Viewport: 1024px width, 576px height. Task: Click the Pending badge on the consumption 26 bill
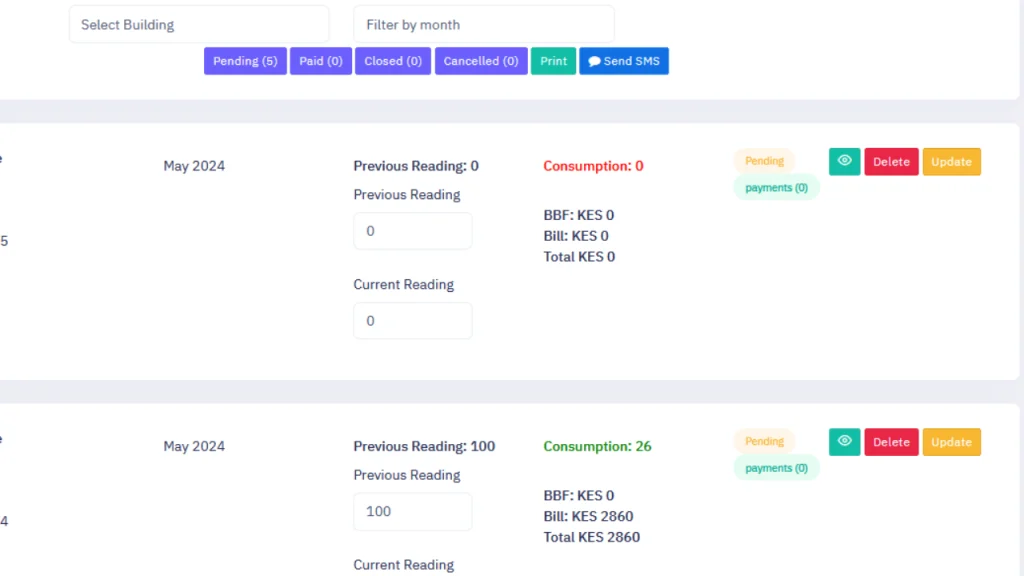[x=764, y=441]
